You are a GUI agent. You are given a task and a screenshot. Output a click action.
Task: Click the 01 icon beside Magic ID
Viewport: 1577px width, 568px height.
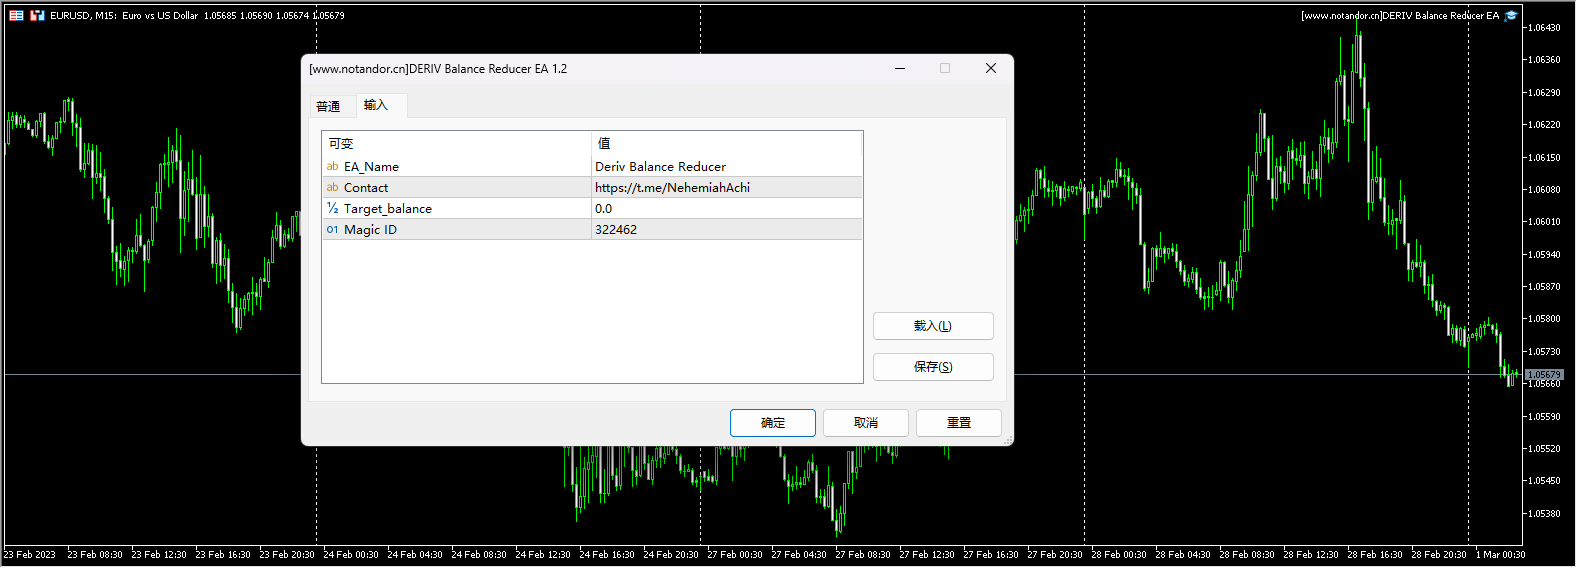coord(332,230)
